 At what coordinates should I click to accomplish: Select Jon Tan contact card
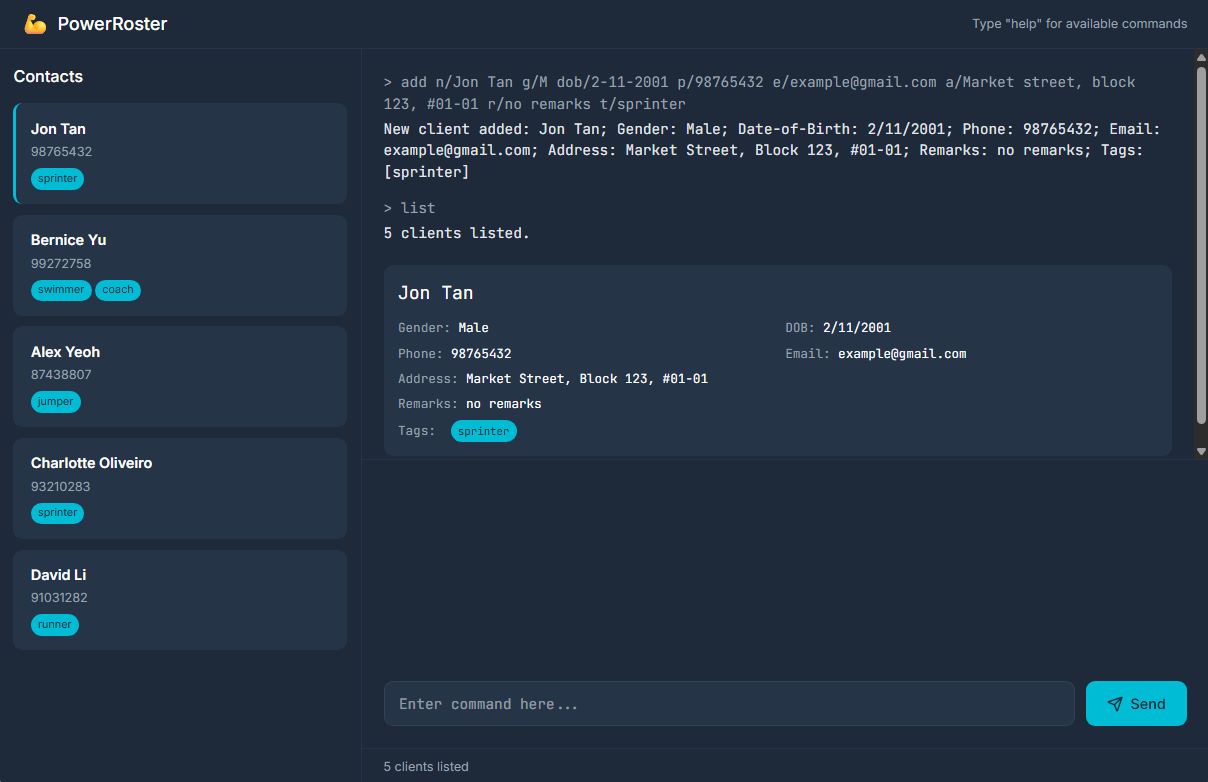180,153
